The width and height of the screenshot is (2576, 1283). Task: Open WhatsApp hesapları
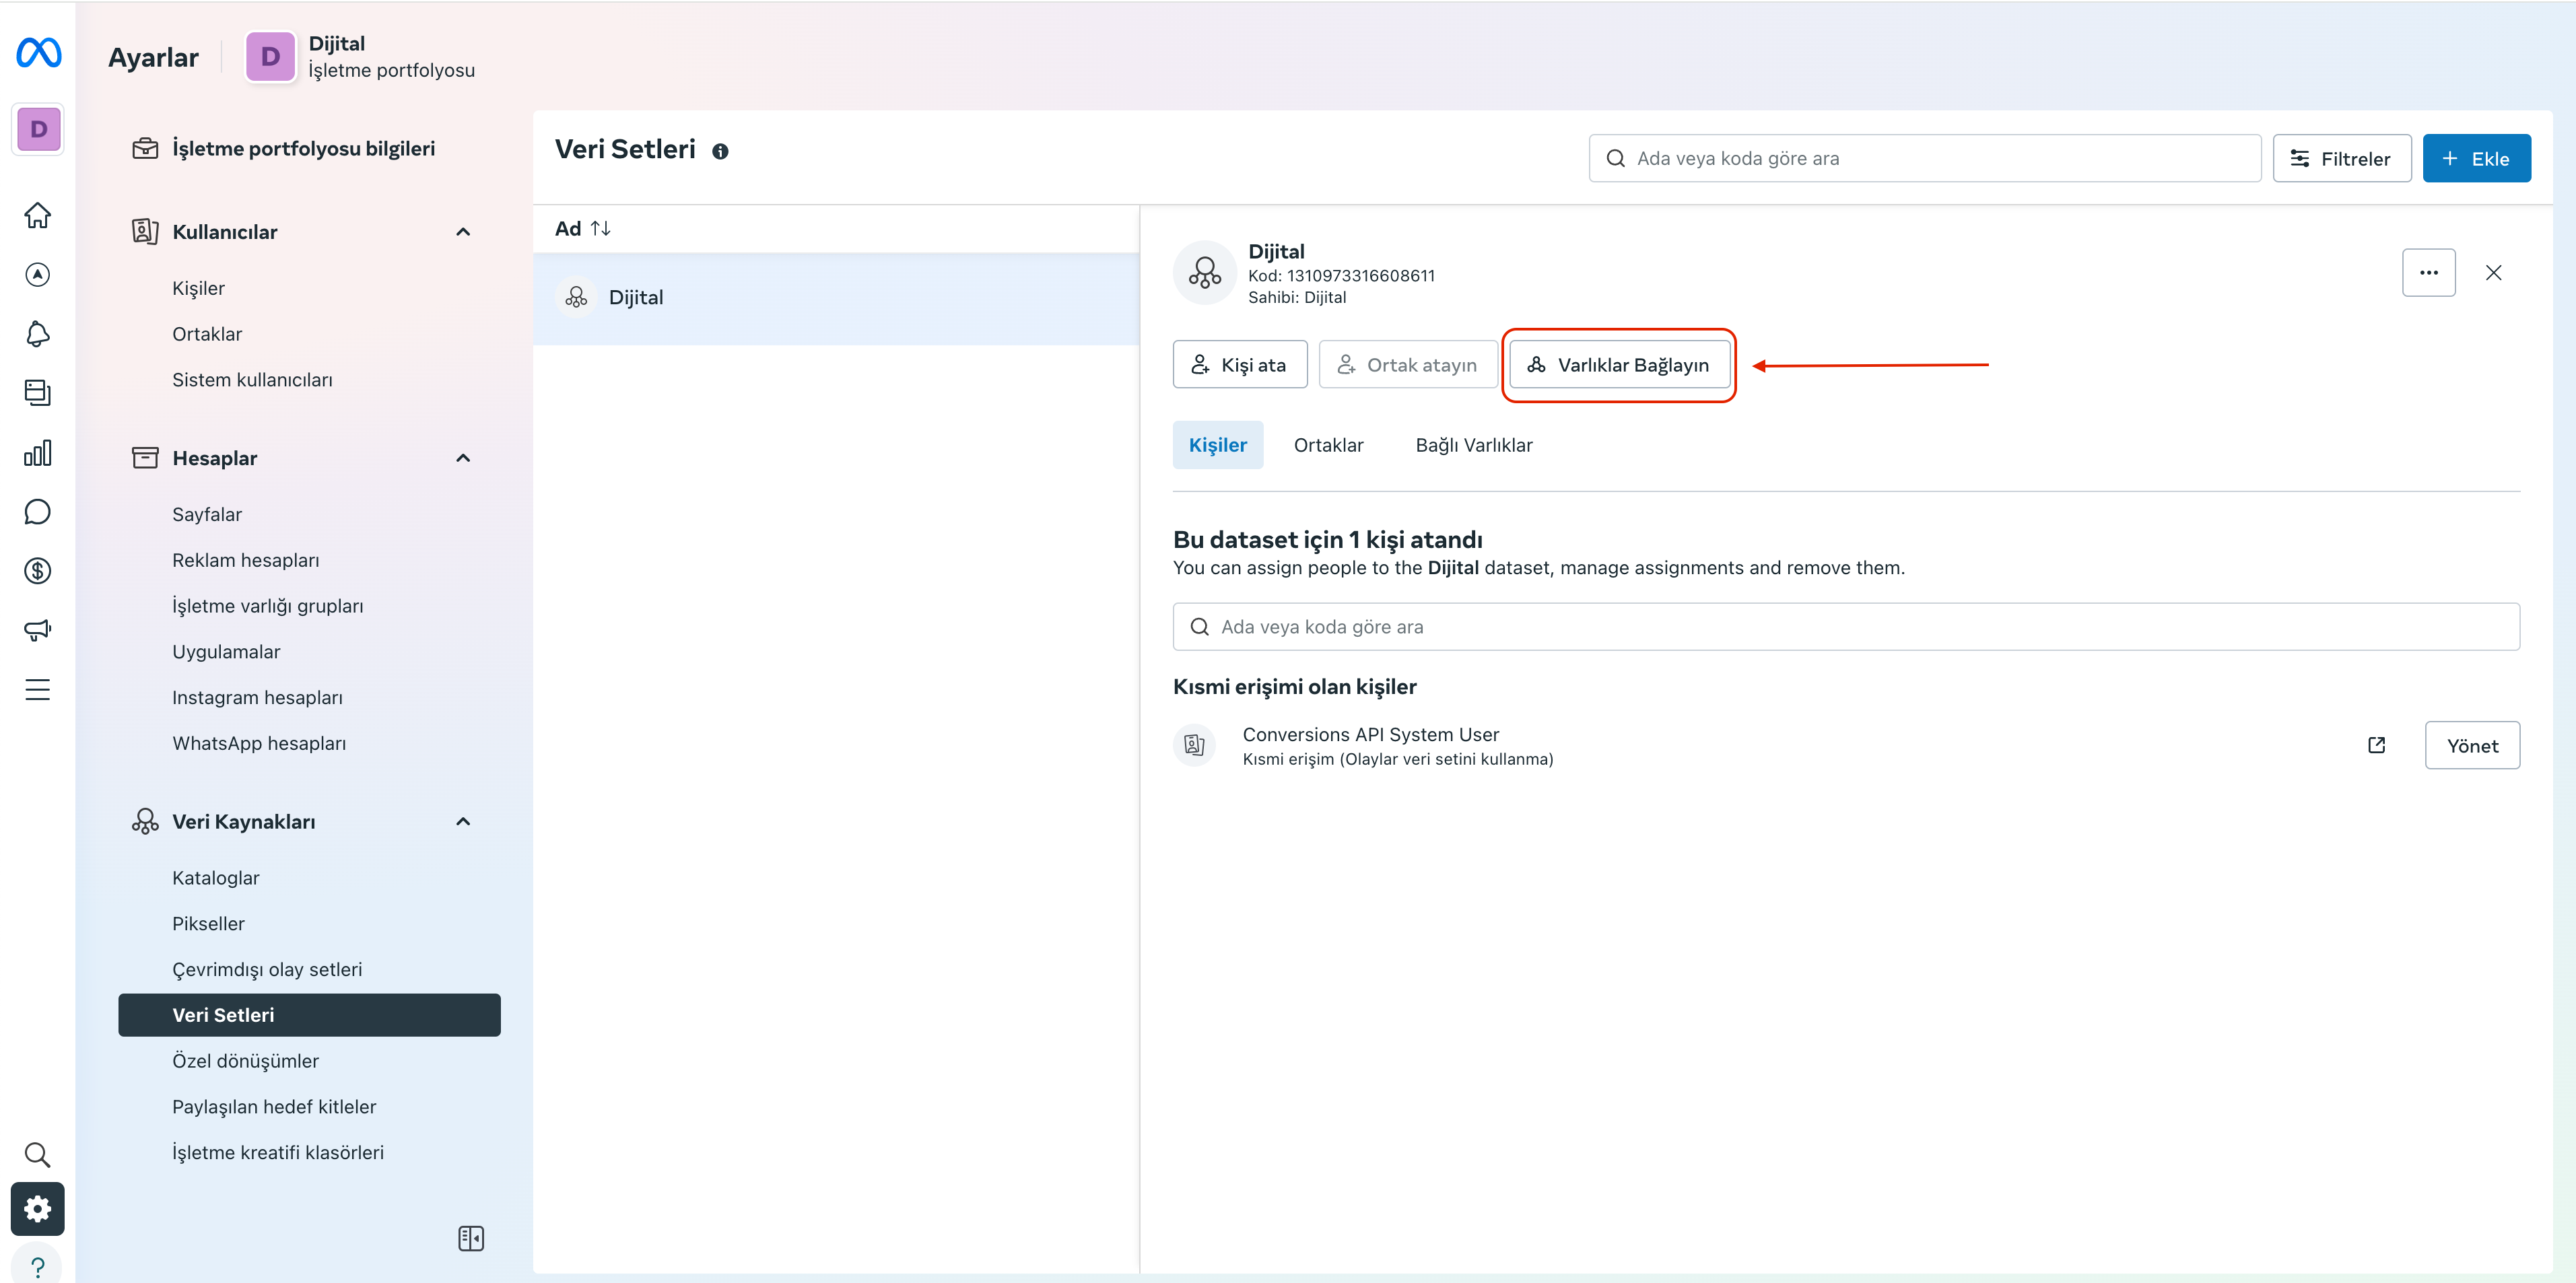[x=259, y=743]
